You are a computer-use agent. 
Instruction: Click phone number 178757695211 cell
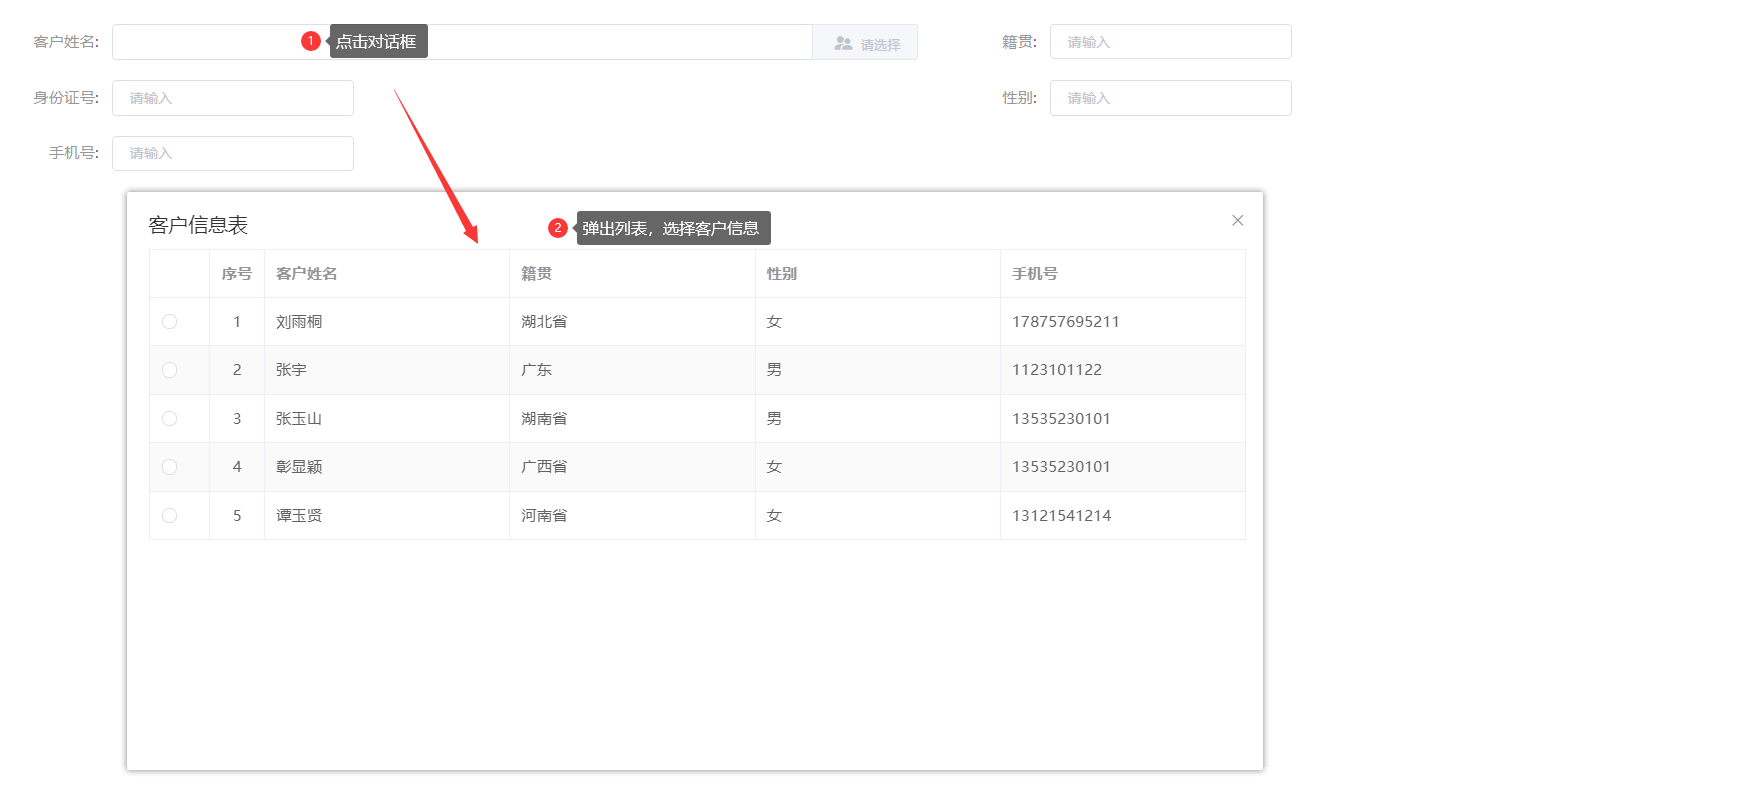(x=1066, y=322)
